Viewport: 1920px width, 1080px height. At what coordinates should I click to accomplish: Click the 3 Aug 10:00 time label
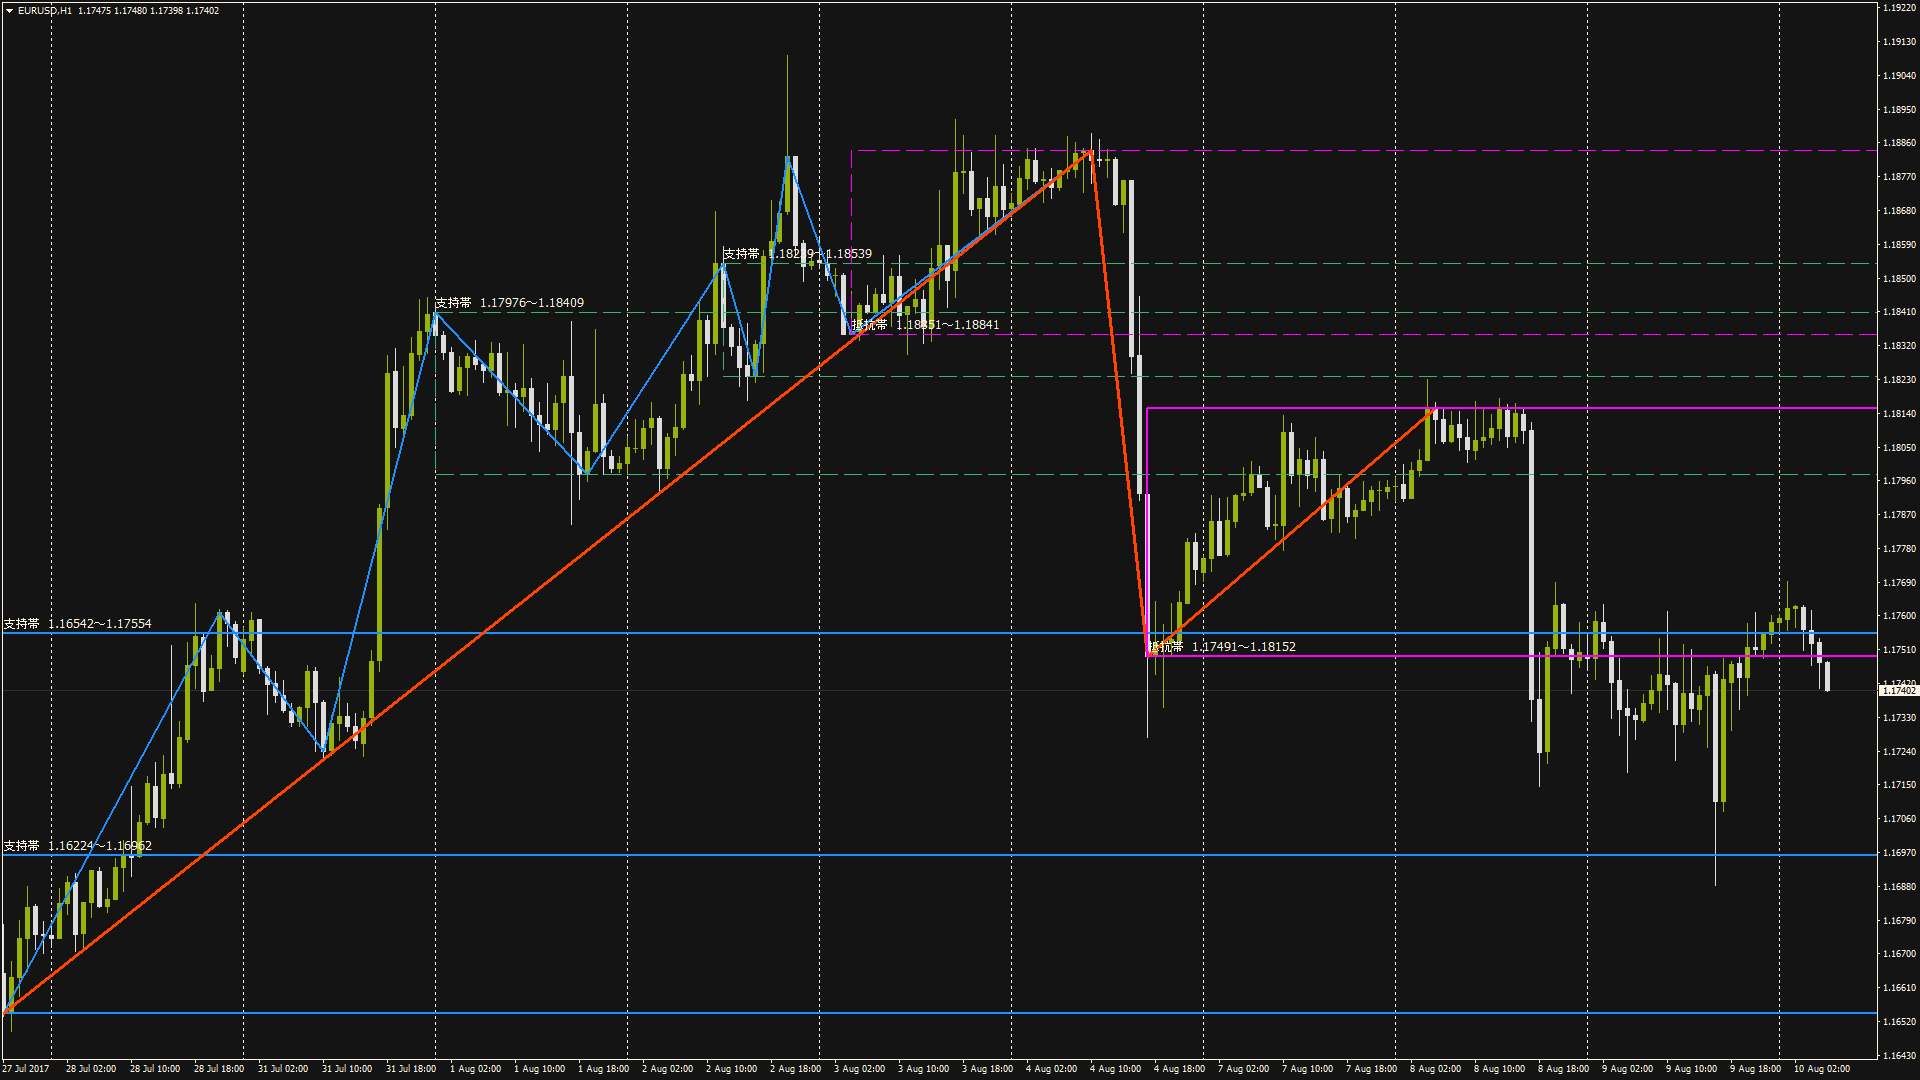point(923,1069)
